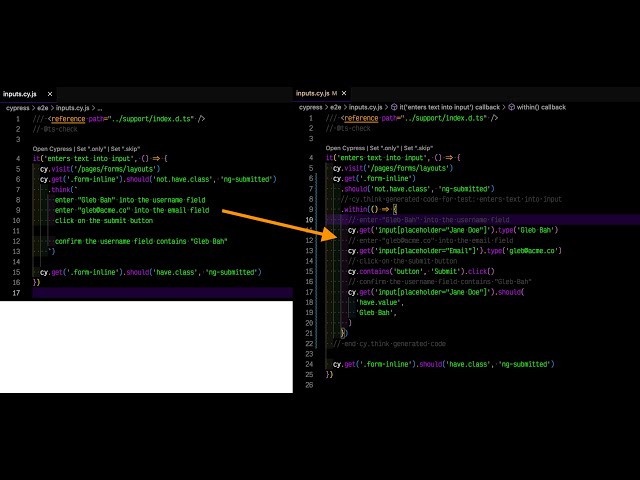Viewport: 640px width, 480px height.
Task: Click cy.visit('/pages/forms/layouts') in the left editor
Action: point(100,169)
